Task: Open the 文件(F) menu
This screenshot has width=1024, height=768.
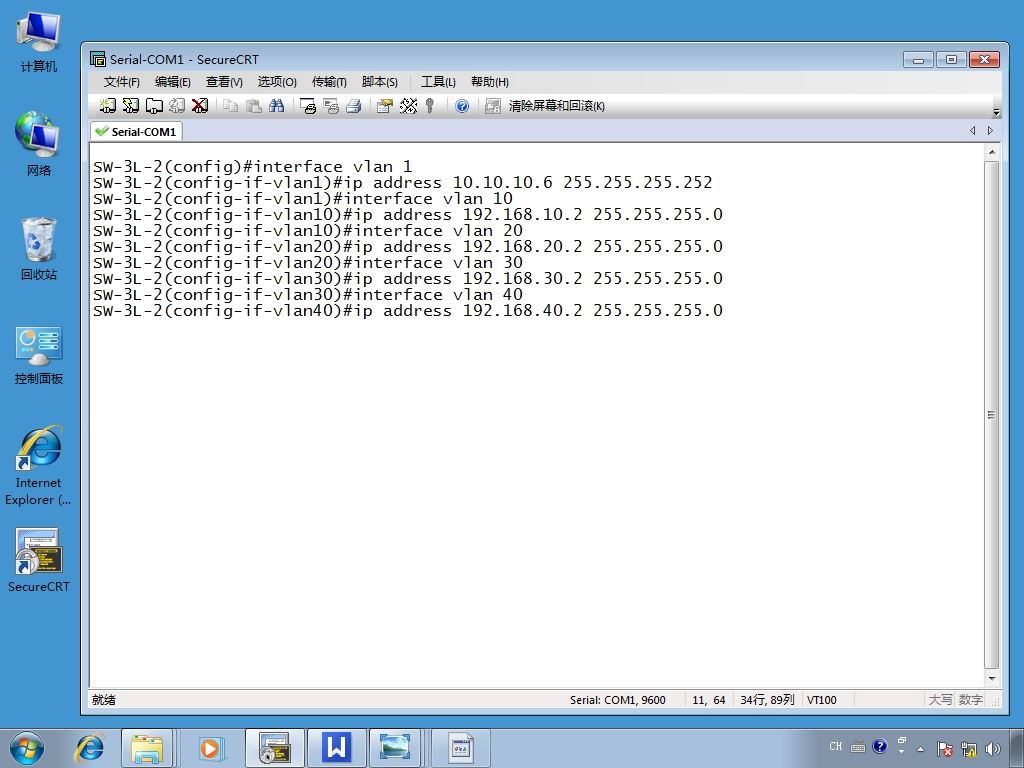Action: [121, 82]
